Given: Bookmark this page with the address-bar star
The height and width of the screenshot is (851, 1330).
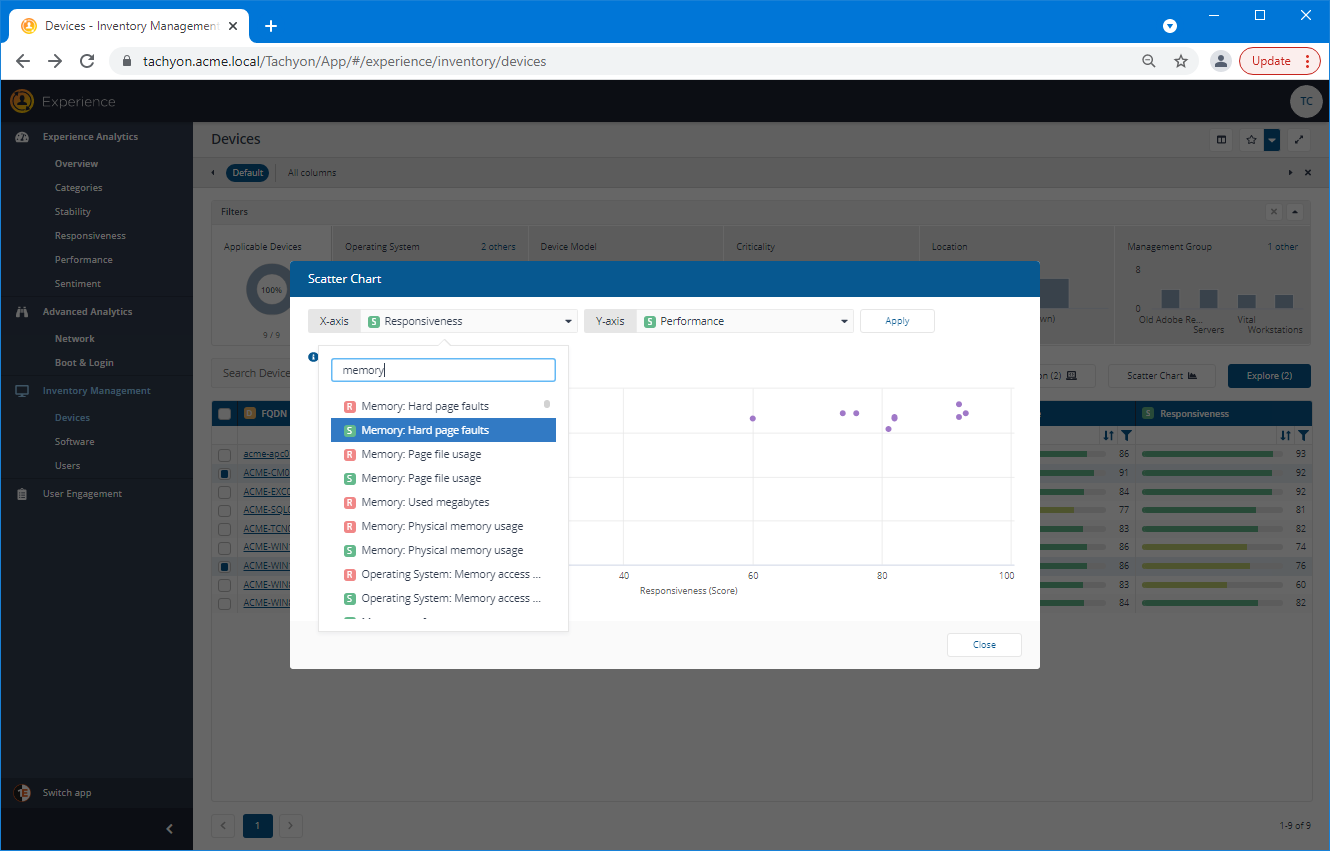Looking at the screenshot, I should coord(1181,61).
